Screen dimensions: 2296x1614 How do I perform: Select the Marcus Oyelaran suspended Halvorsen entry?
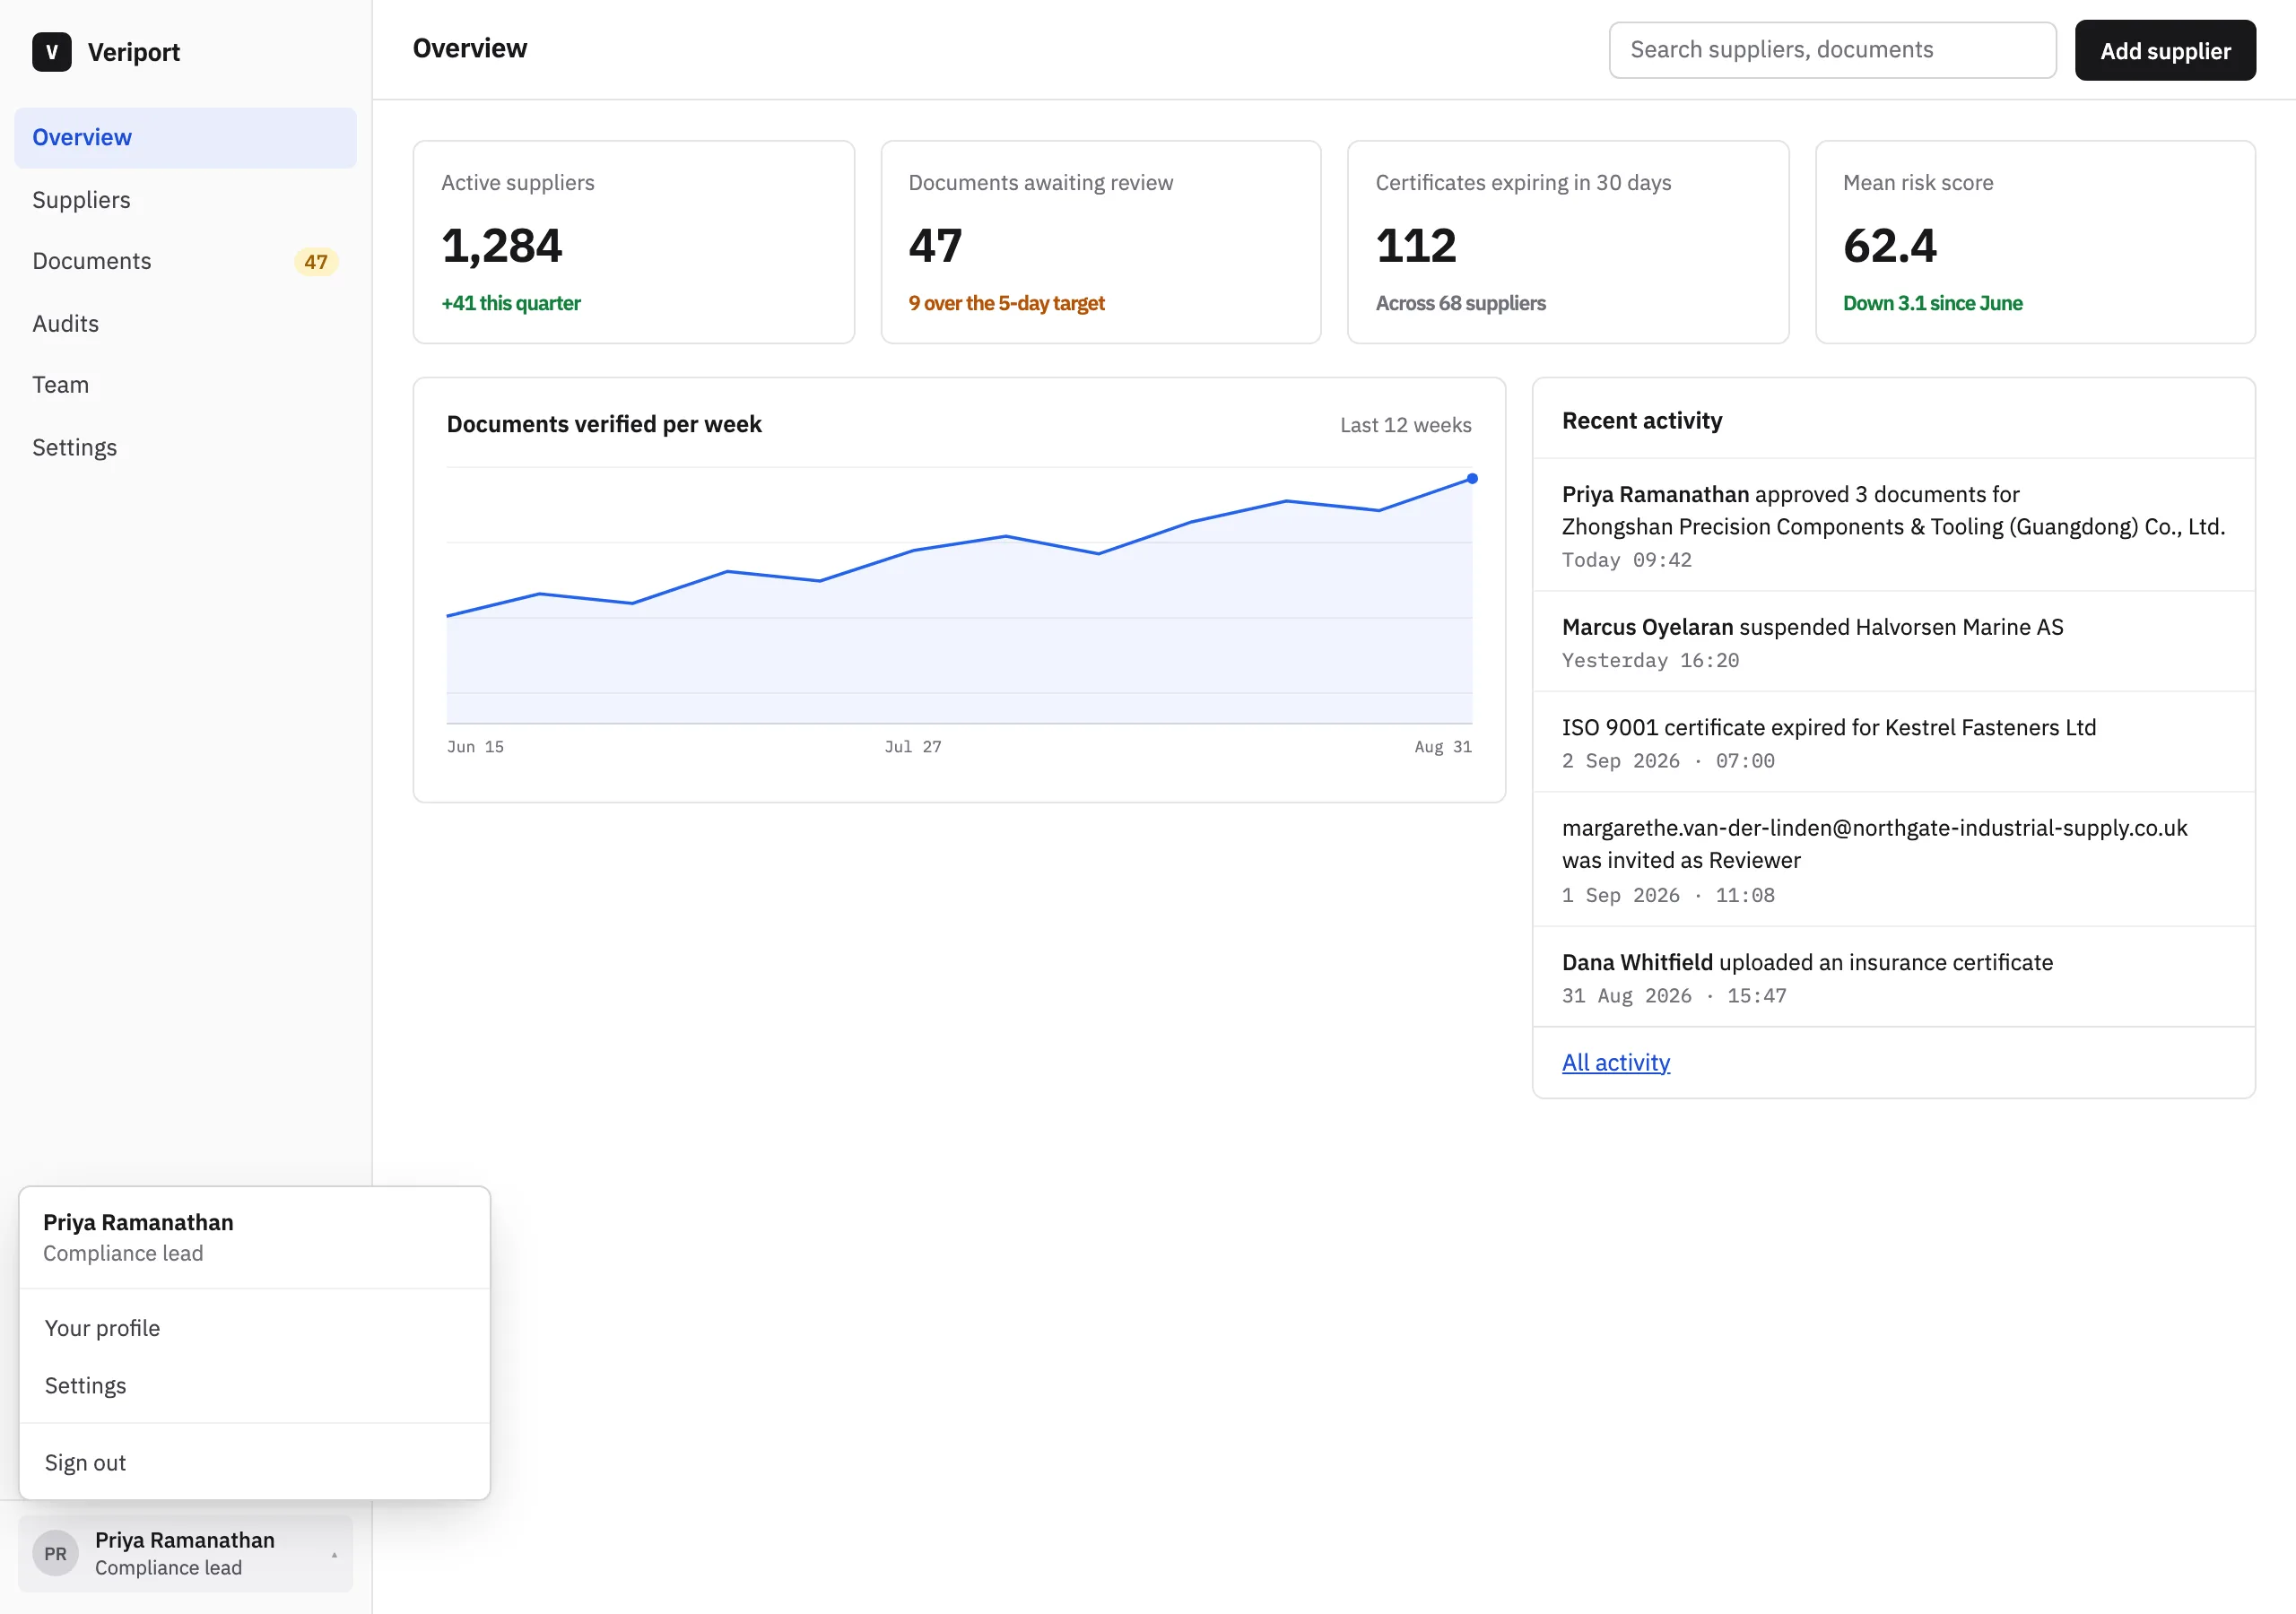coord(1893,642)
